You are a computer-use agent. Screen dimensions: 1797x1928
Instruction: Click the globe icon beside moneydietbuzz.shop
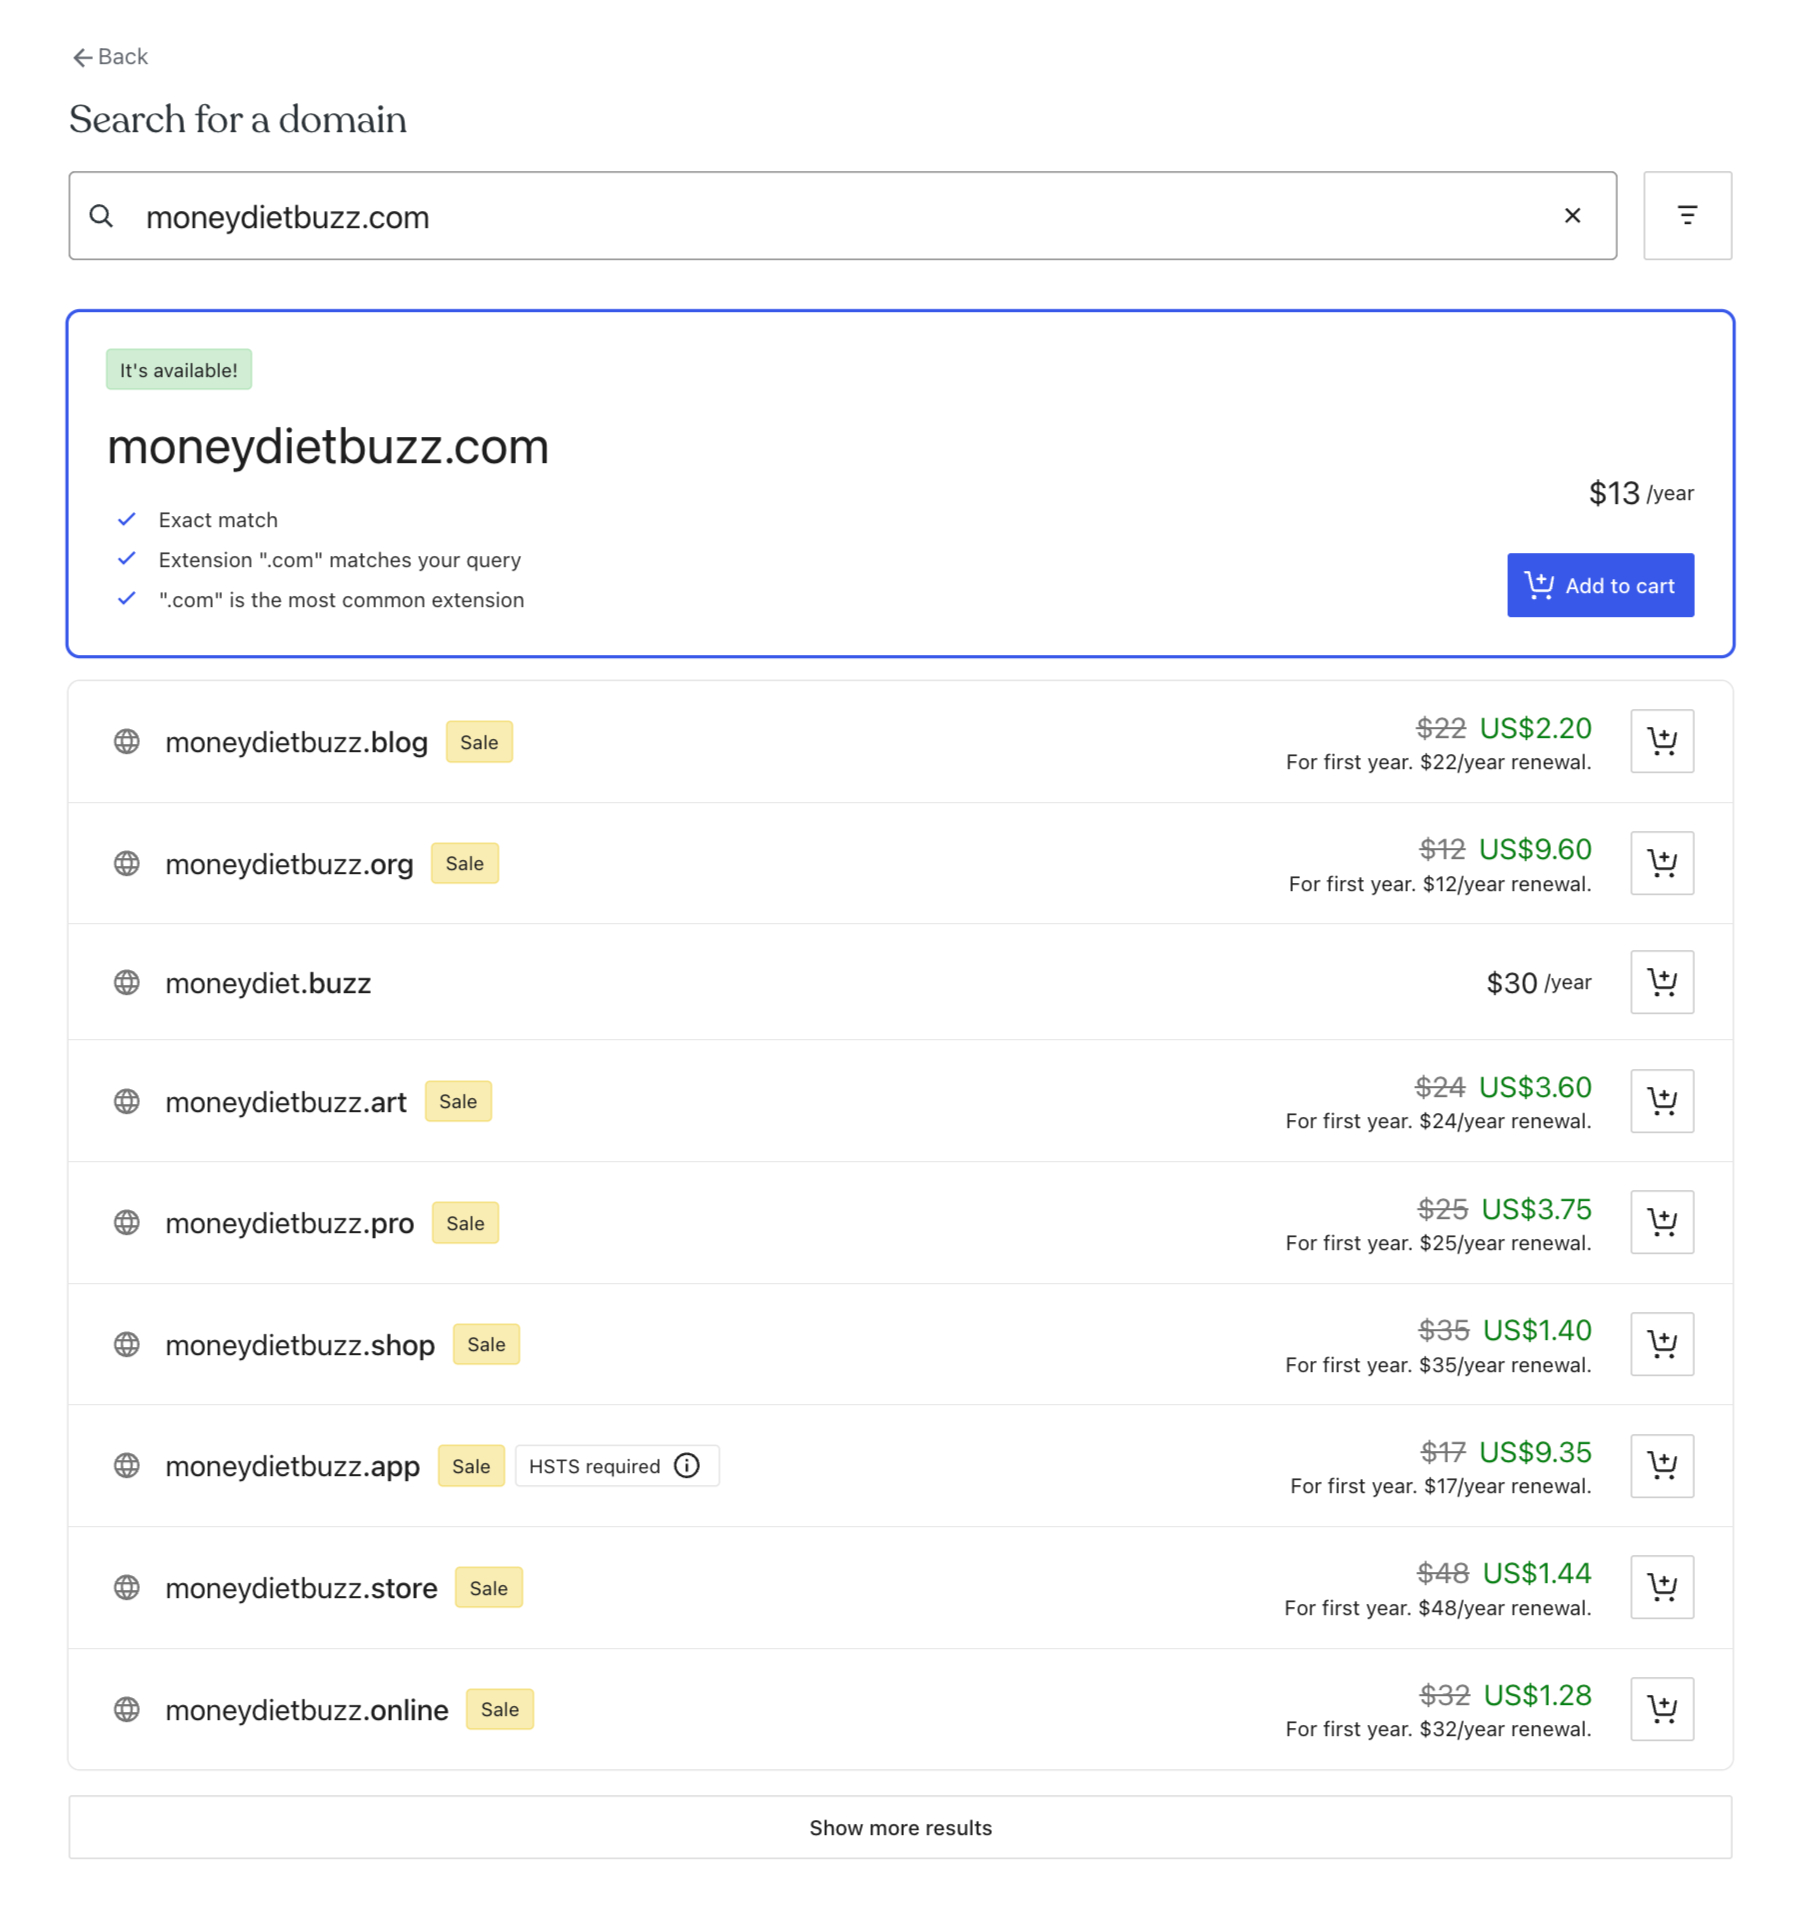[127, 1344]
